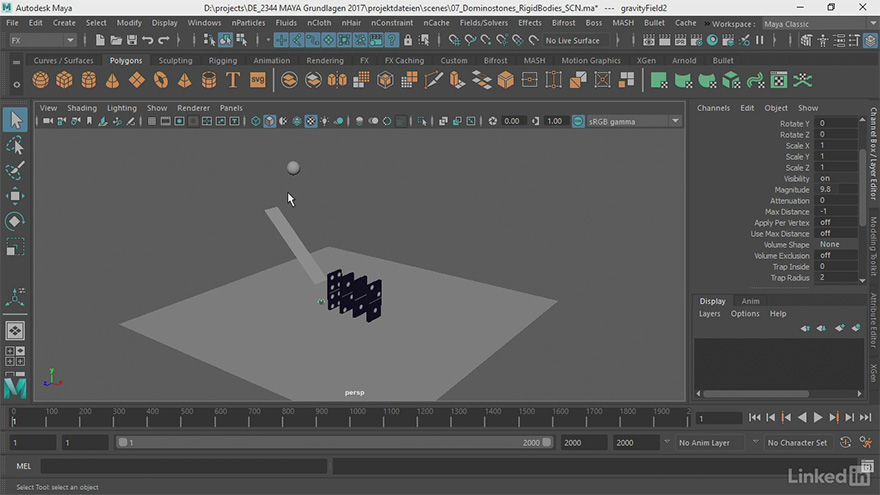The width and height of the screenshot is (880, 495).
Task: Click the time range slider bar
Action: (x=334, y=442)
